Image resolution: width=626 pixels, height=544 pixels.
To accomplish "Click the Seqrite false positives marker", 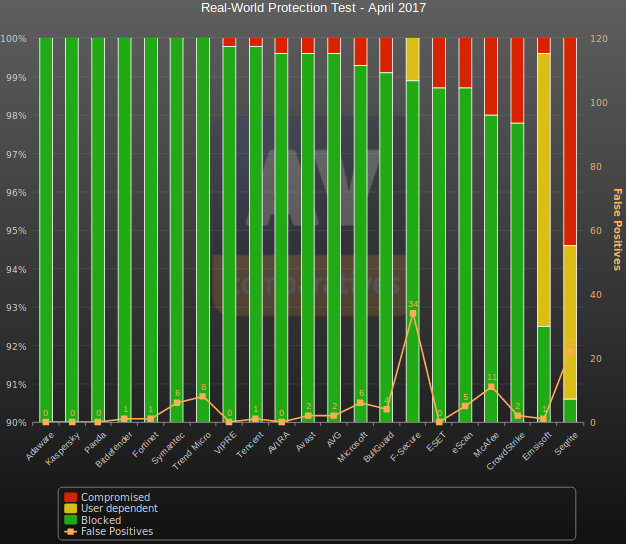I will pos(570,352).
